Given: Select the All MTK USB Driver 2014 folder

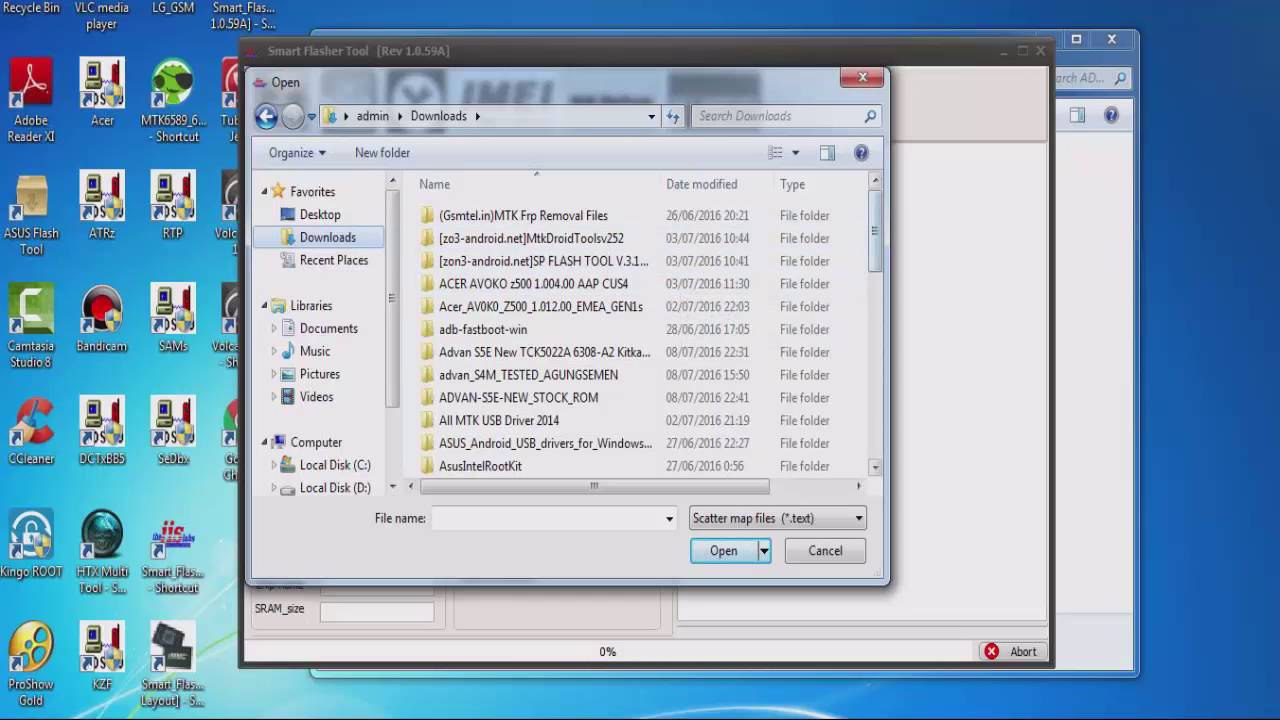Looking at the screenshot, I should click(498, 420).
